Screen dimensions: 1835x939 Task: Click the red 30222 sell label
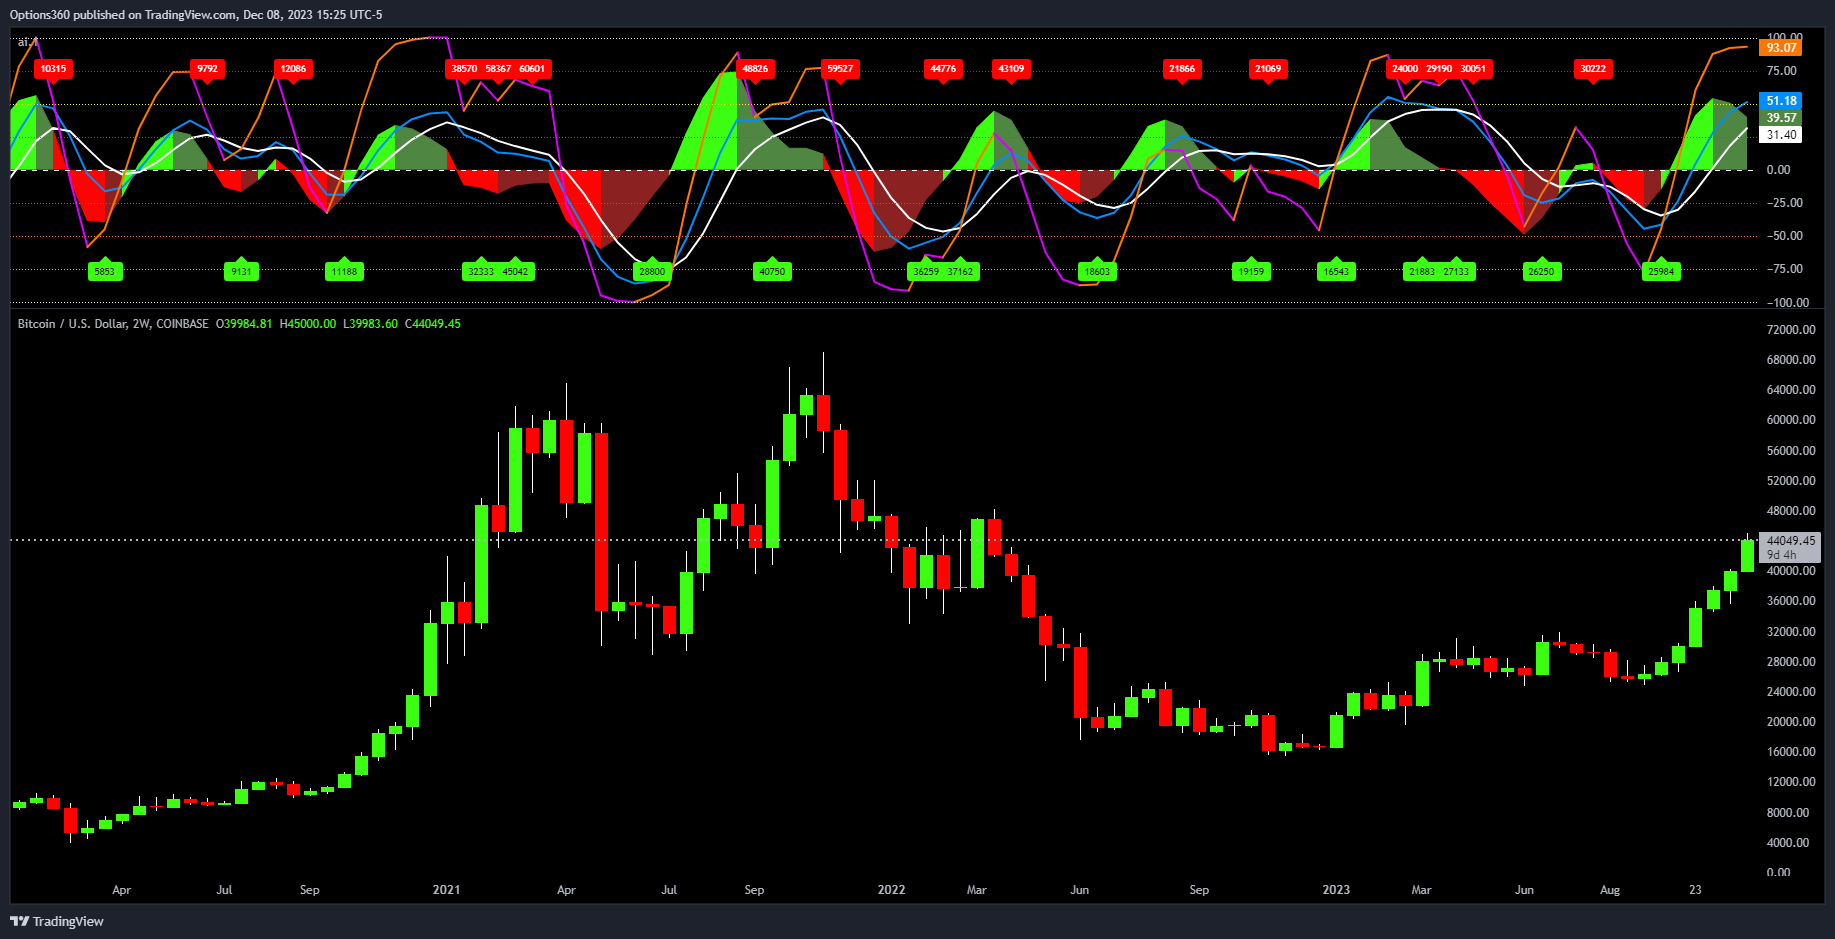(1593, 69)
